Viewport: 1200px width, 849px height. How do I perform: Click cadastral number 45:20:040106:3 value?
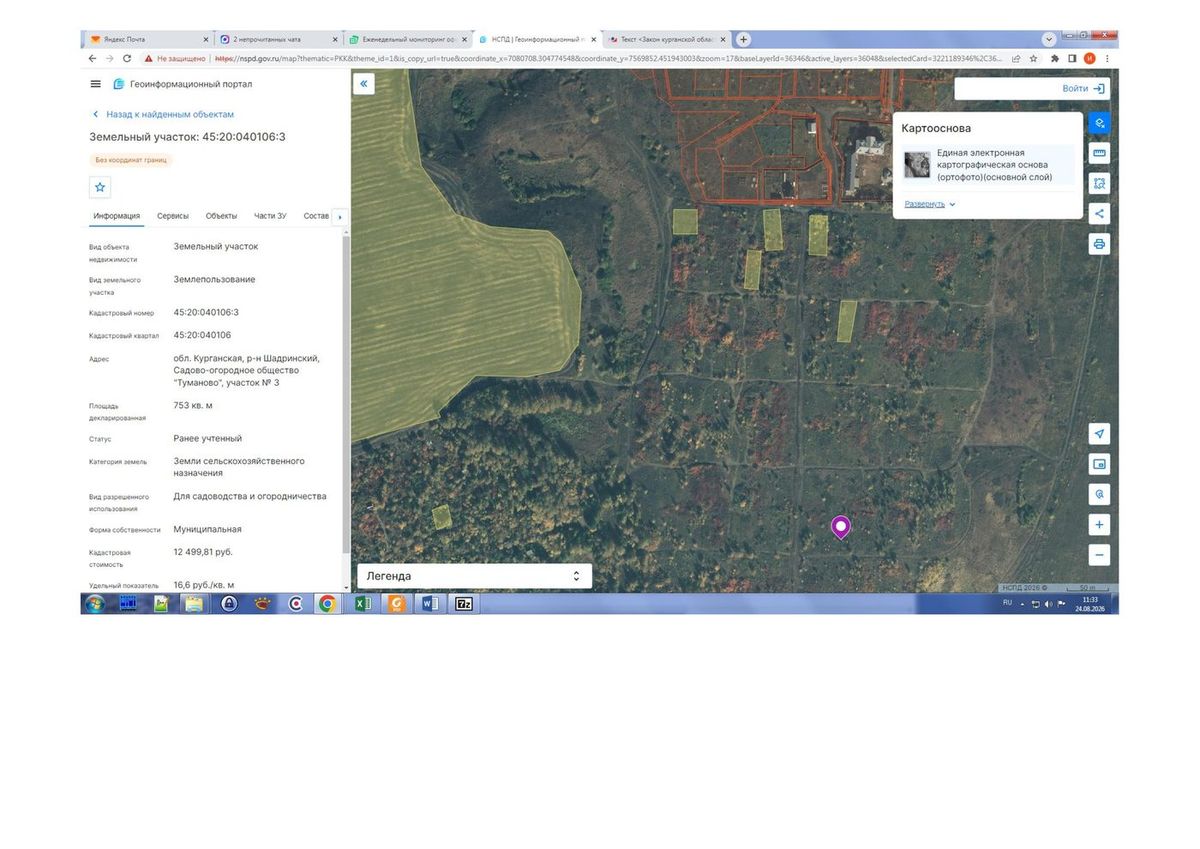coord(206,312)
